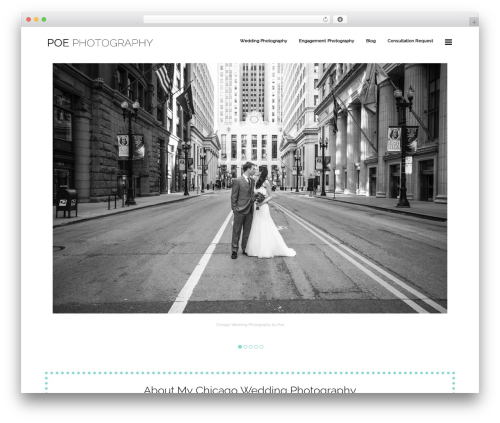This screenshot has height=423, width=500.
Task: Minimize window with yellow button
Action: click(x=36, y=20)
